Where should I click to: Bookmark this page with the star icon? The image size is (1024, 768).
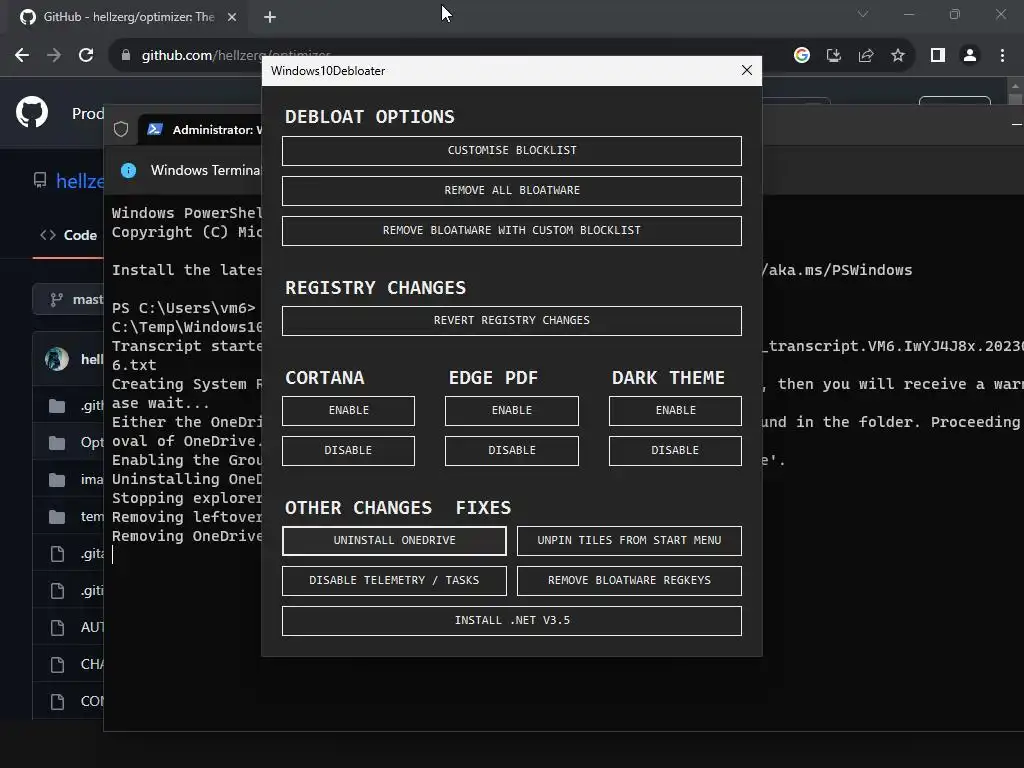click(898, 55)
